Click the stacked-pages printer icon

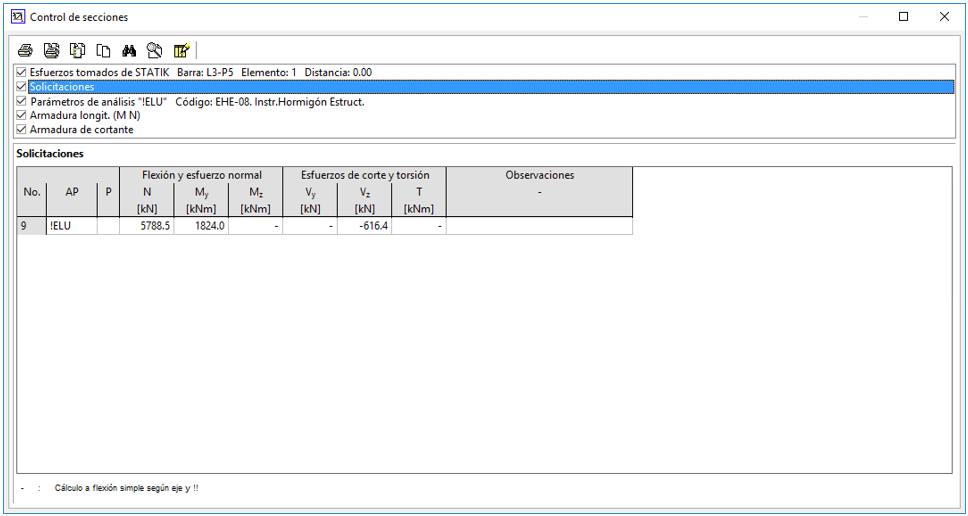[x=51, y=50]
